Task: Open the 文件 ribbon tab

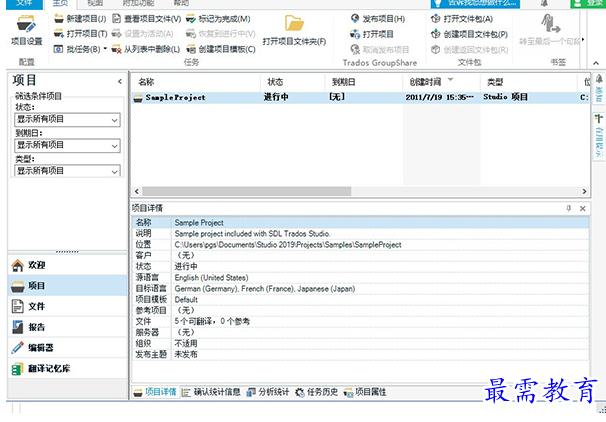Action: pyautogui.click(x=24, y=3)
